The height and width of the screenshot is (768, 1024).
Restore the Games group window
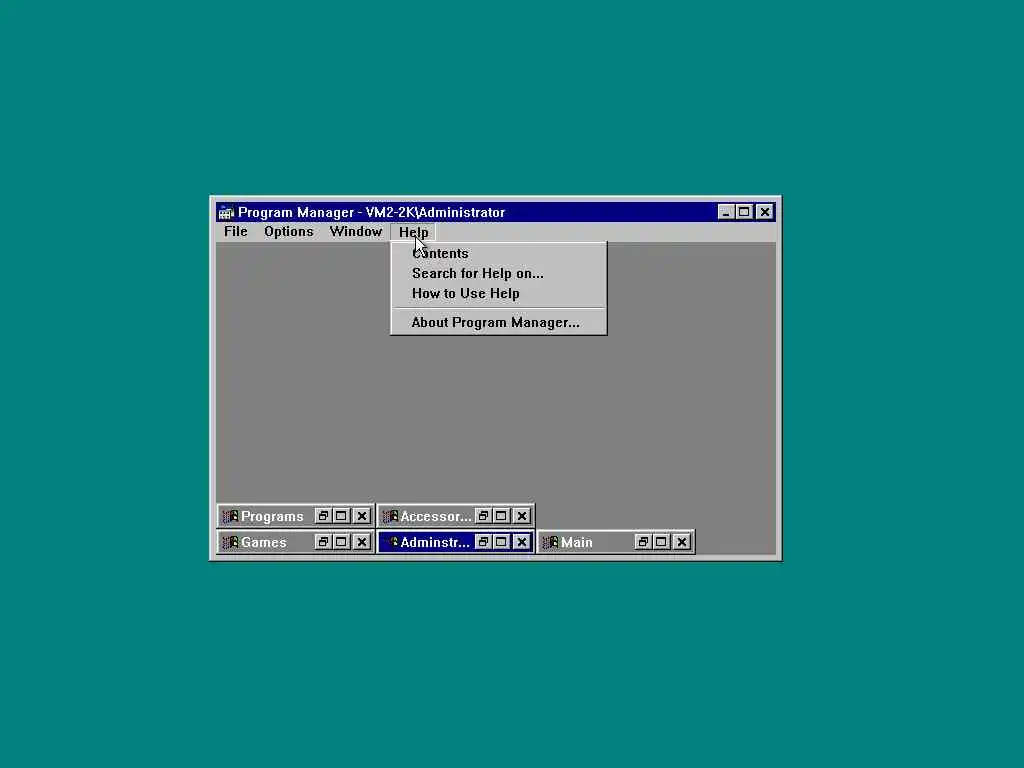coord(323,542)
